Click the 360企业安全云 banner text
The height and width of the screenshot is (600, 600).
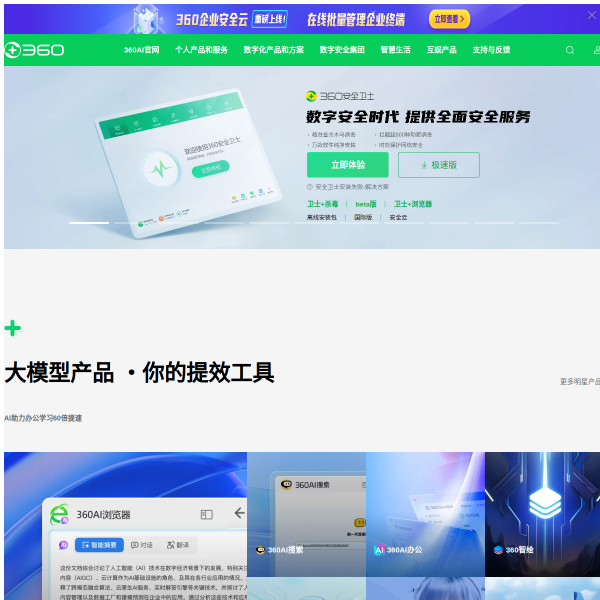click(x=212, y=19)
